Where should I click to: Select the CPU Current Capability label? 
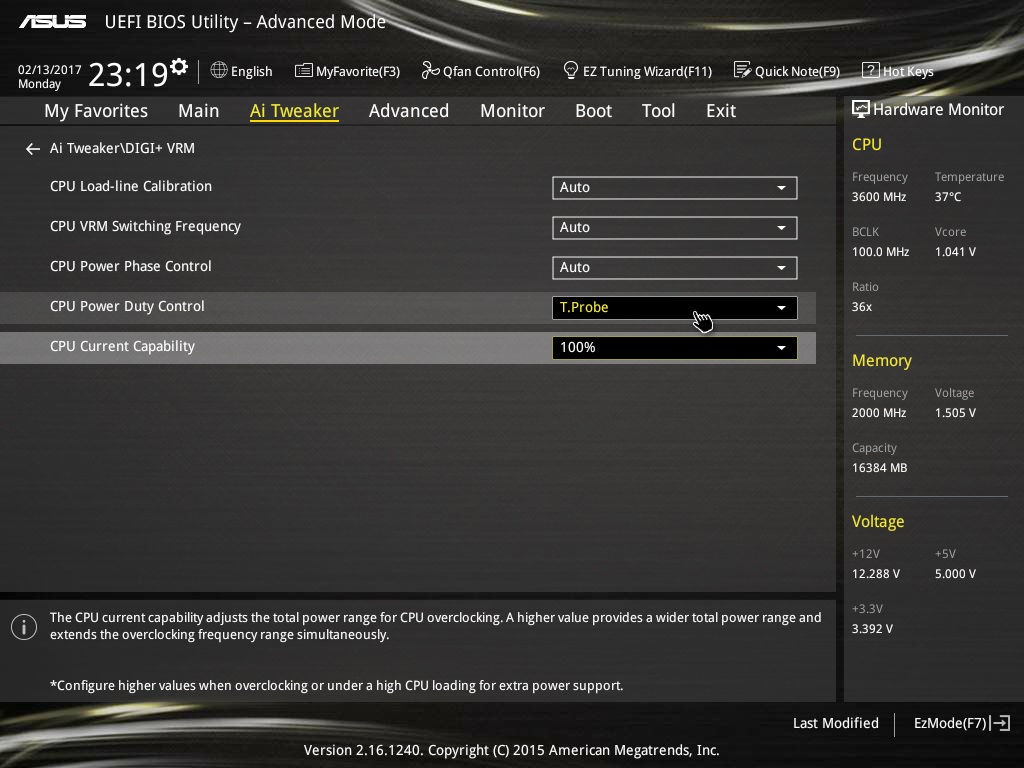pos(122,346)
